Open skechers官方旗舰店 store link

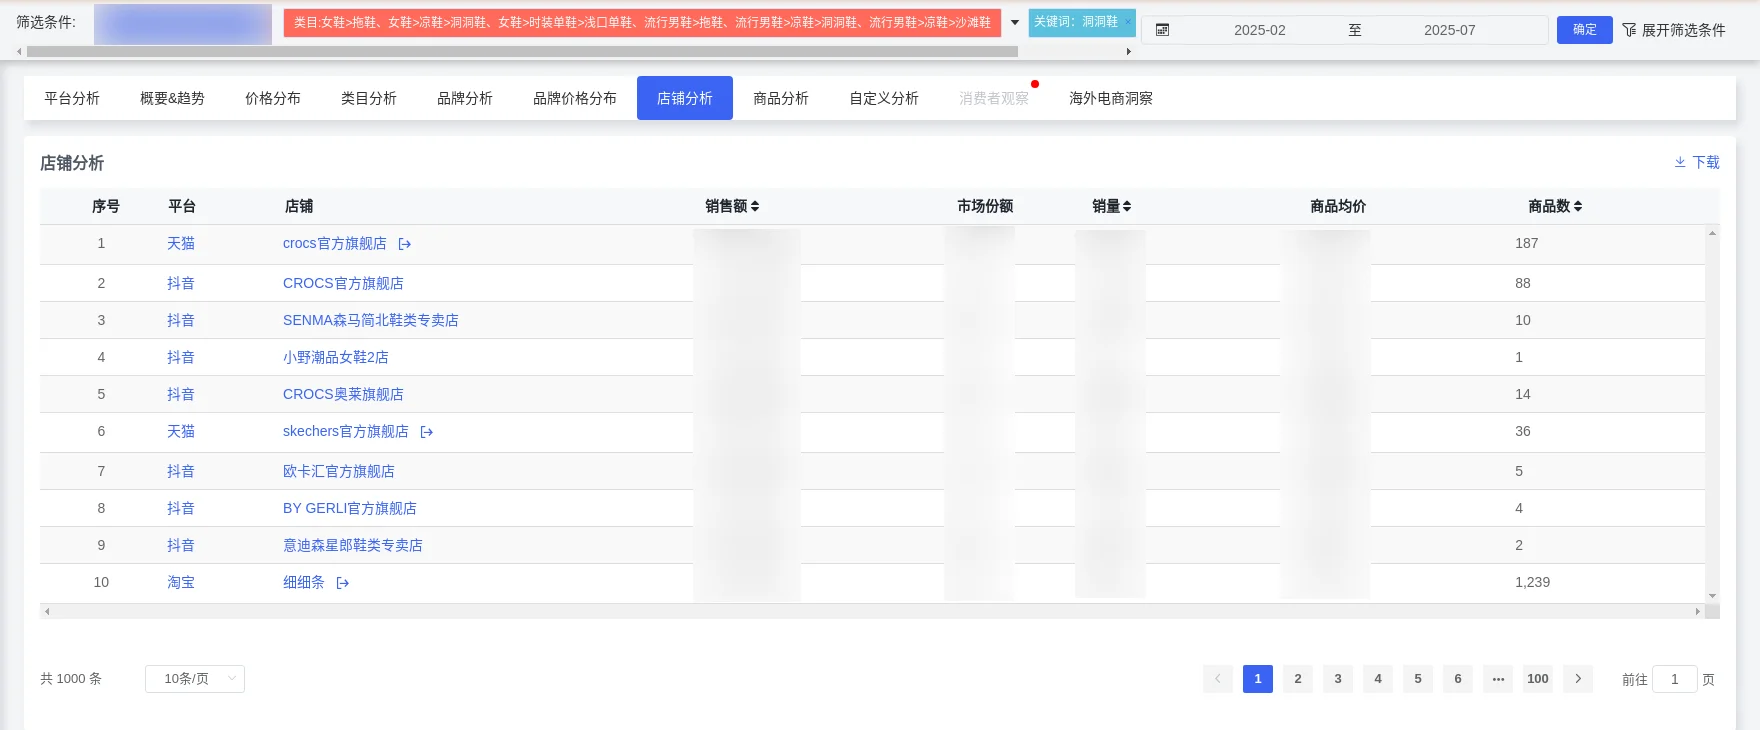(346, 432)
